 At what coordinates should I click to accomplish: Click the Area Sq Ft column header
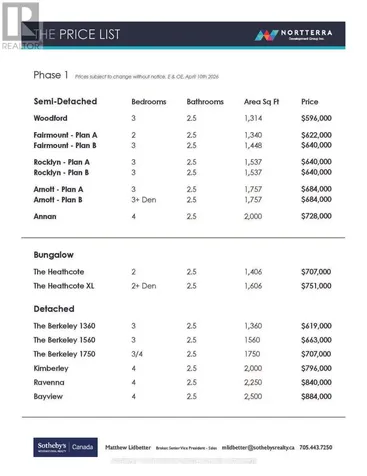tap(261, 102)
